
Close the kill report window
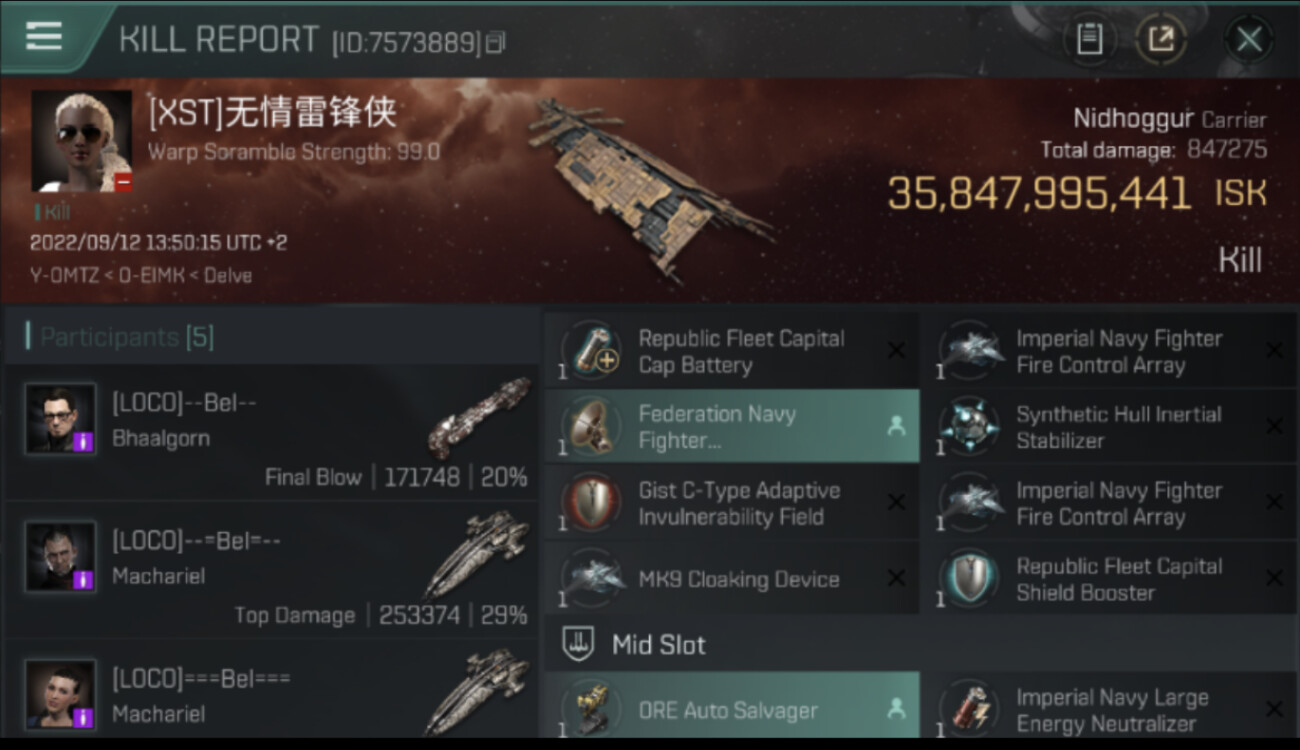pyautogui.click(x=1249, y=40)
